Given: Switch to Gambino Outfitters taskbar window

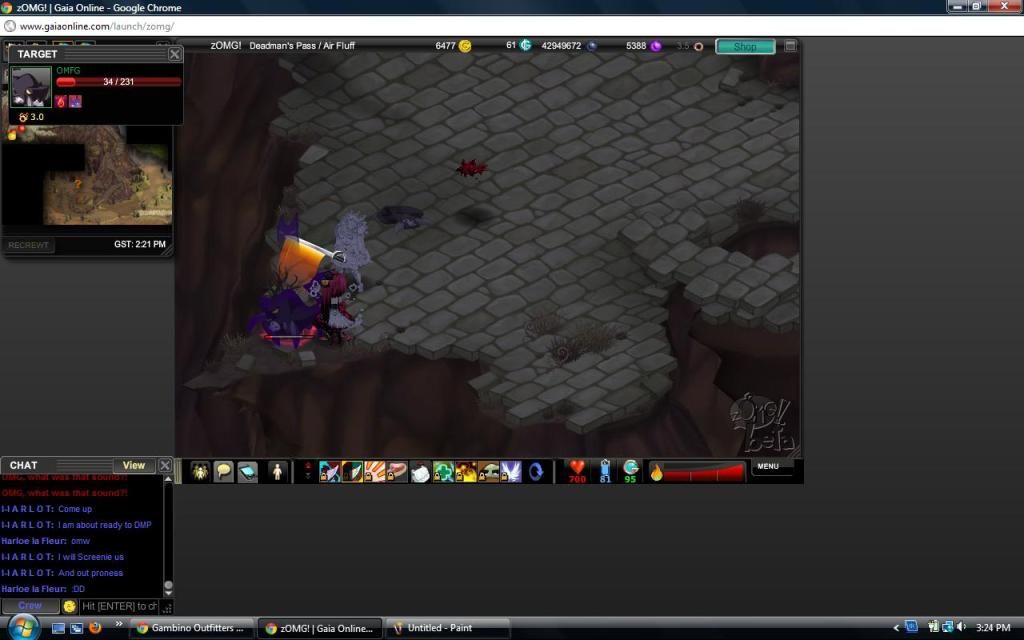Looking at the screenshot, I should 191,628.
